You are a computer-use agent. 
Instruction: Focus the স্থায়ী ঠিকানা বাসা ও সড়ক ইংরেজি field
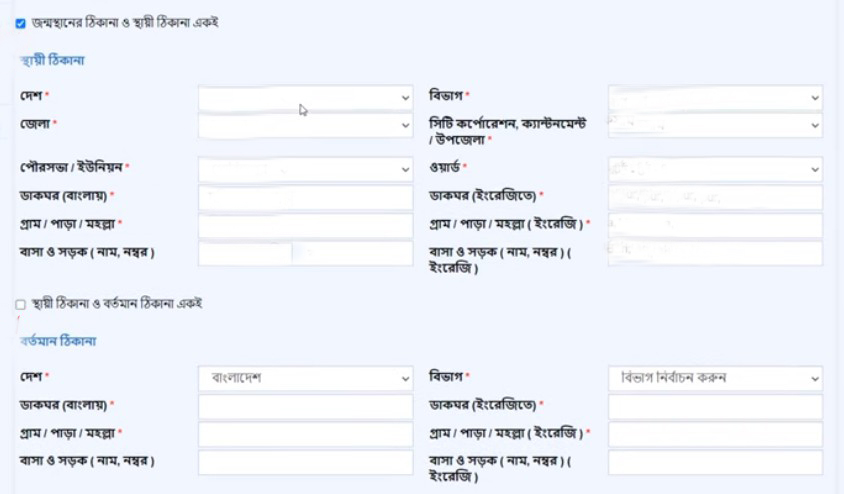715,253
